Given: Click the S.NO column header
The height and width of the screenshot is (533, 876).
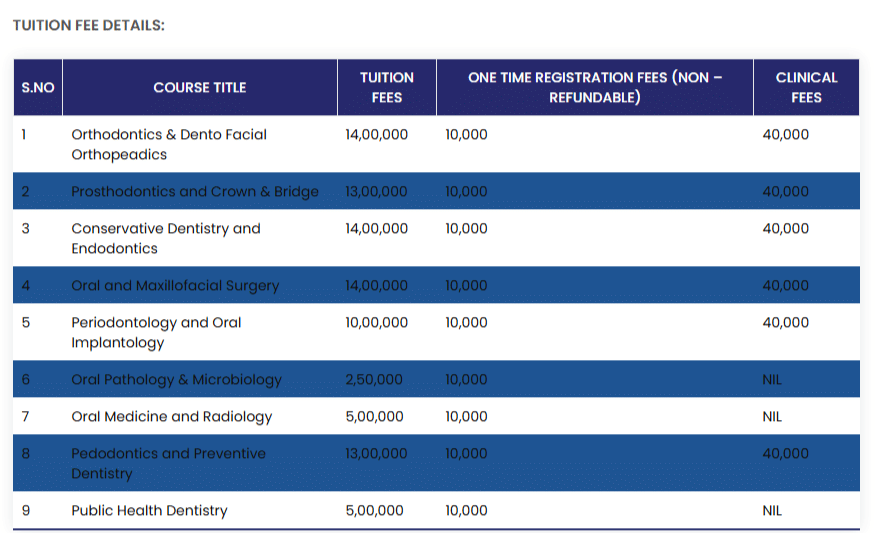Looking at the screenshot, I should [x=38, y=88].
